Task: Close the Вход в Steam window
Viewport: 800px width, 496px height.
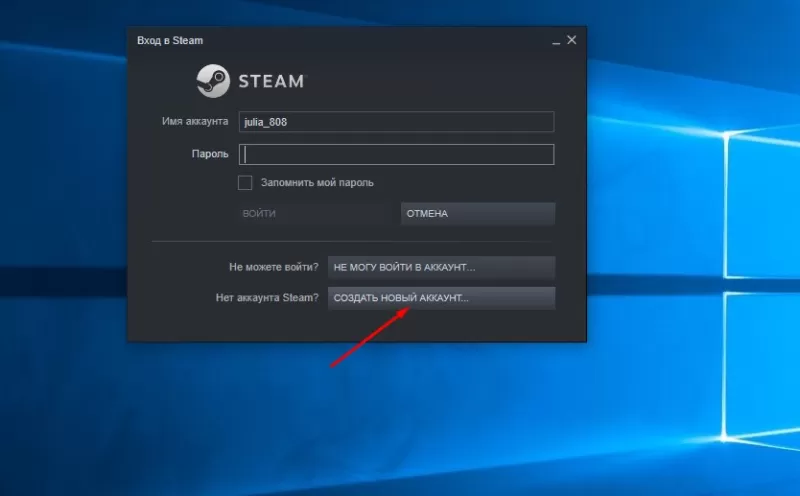Action: coord(572,40)
